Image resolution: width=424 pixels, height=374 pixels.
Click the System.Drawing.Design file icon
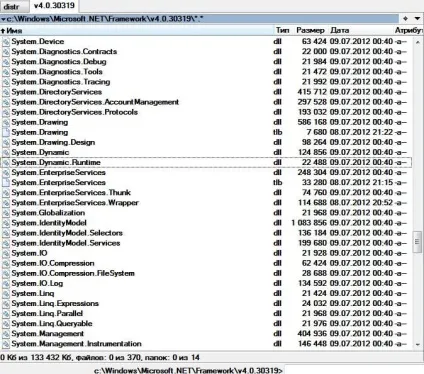(6, 142)
